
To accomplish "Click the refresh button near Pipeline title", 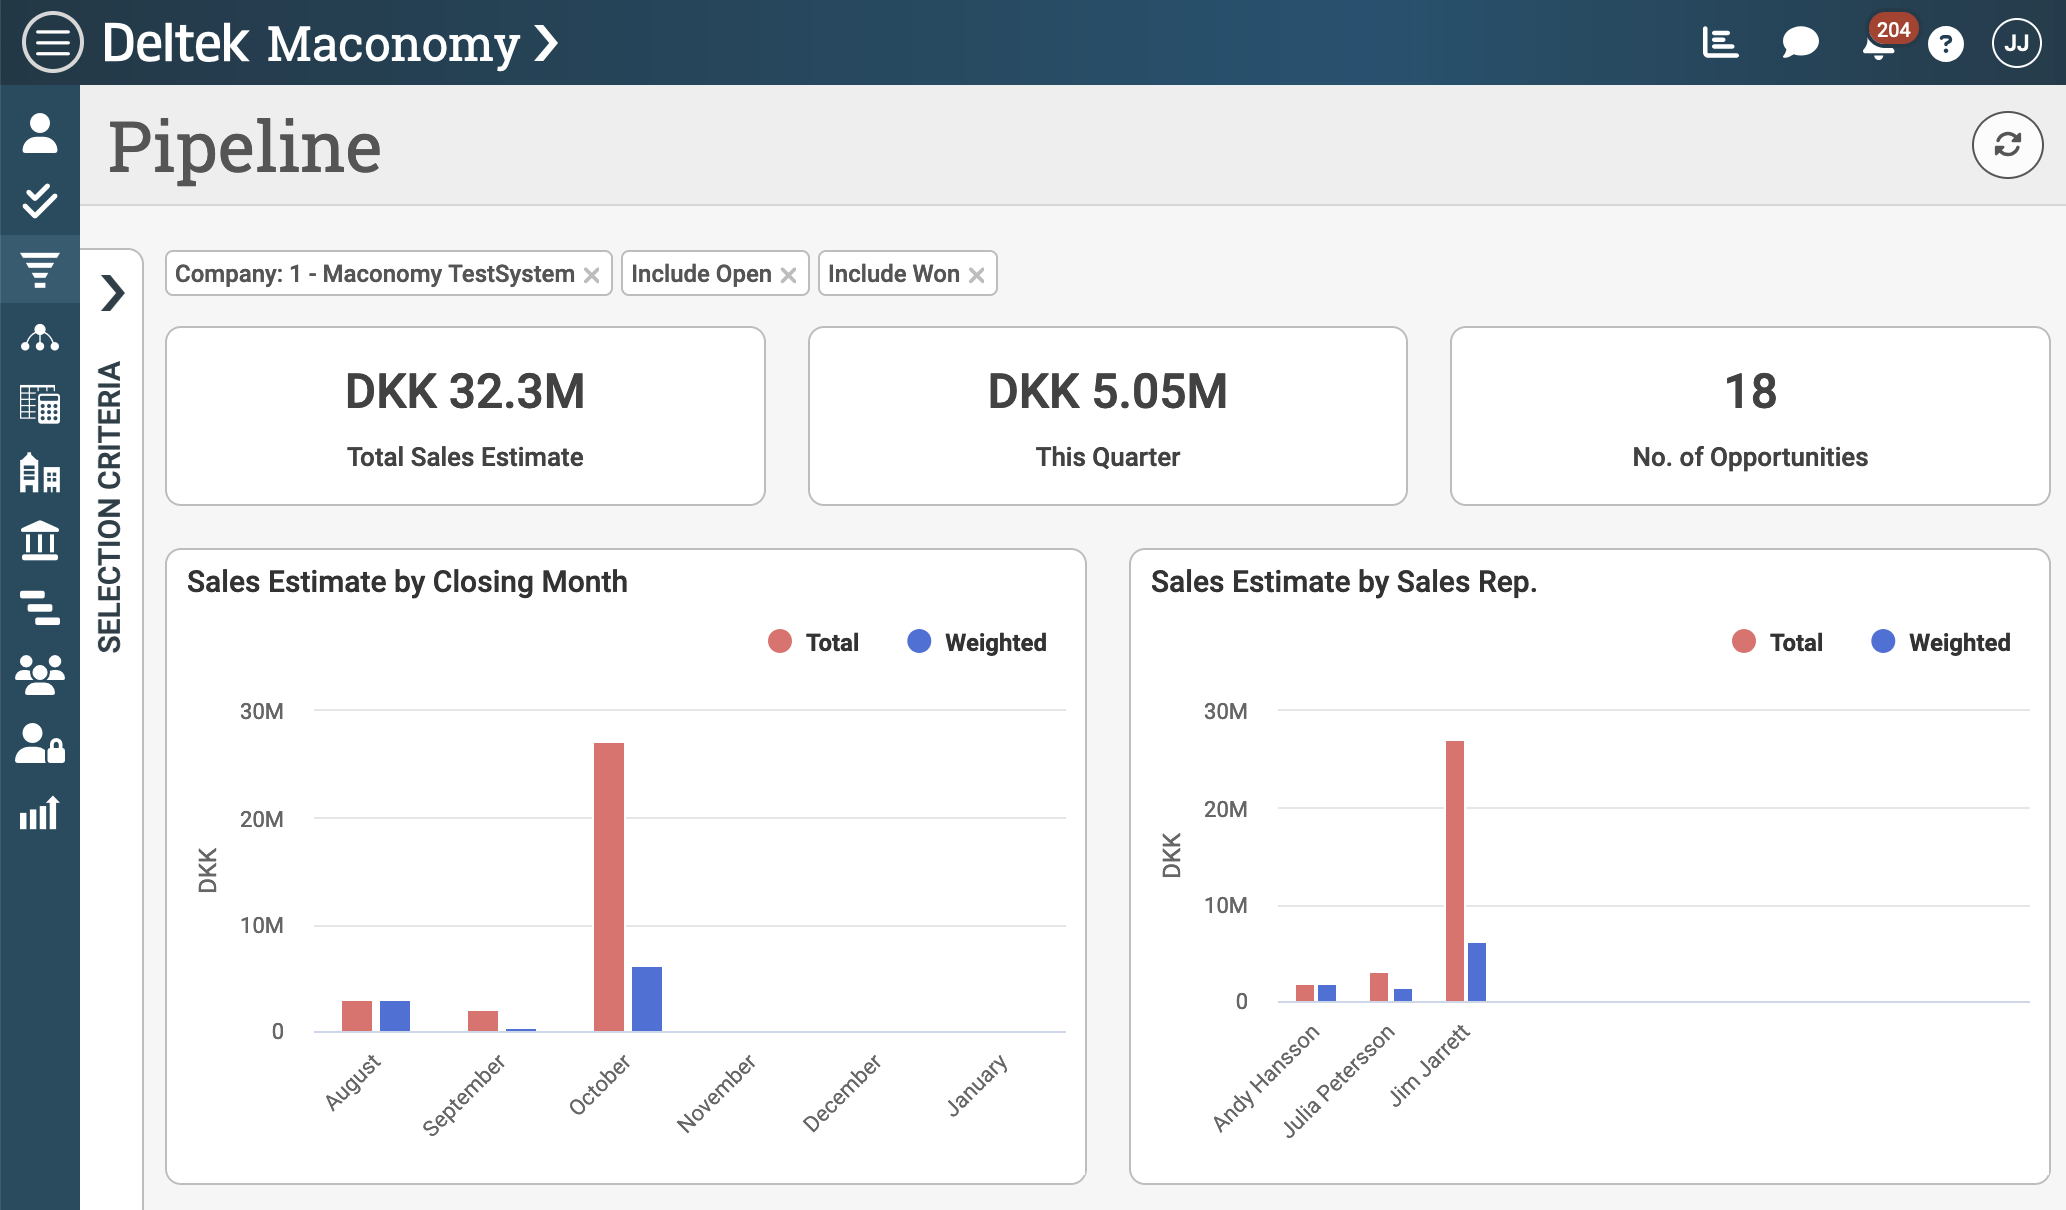I will pos(2007,145).
